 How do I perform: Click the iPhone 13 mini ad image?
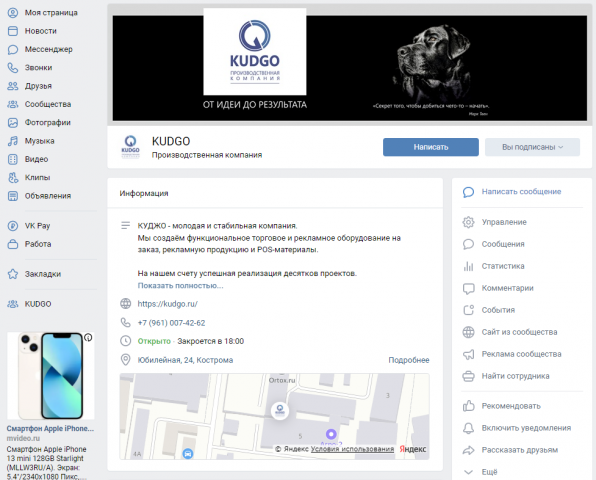tap(51, 376)
